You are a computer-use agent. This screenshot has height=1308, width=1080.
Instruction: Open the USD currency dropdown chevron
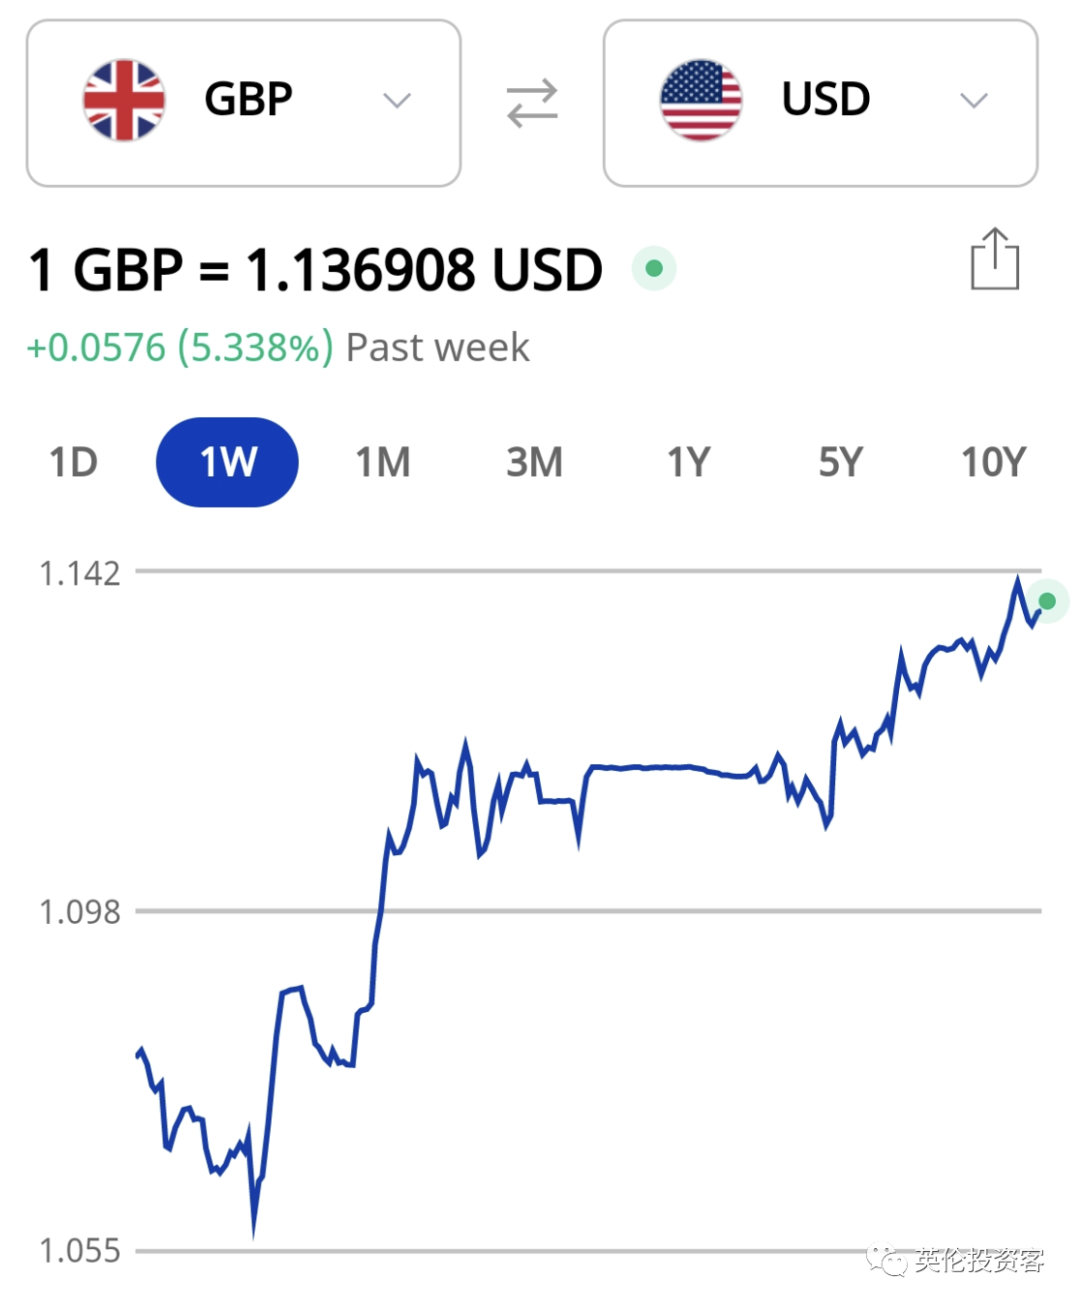click(x=974, y=100)
